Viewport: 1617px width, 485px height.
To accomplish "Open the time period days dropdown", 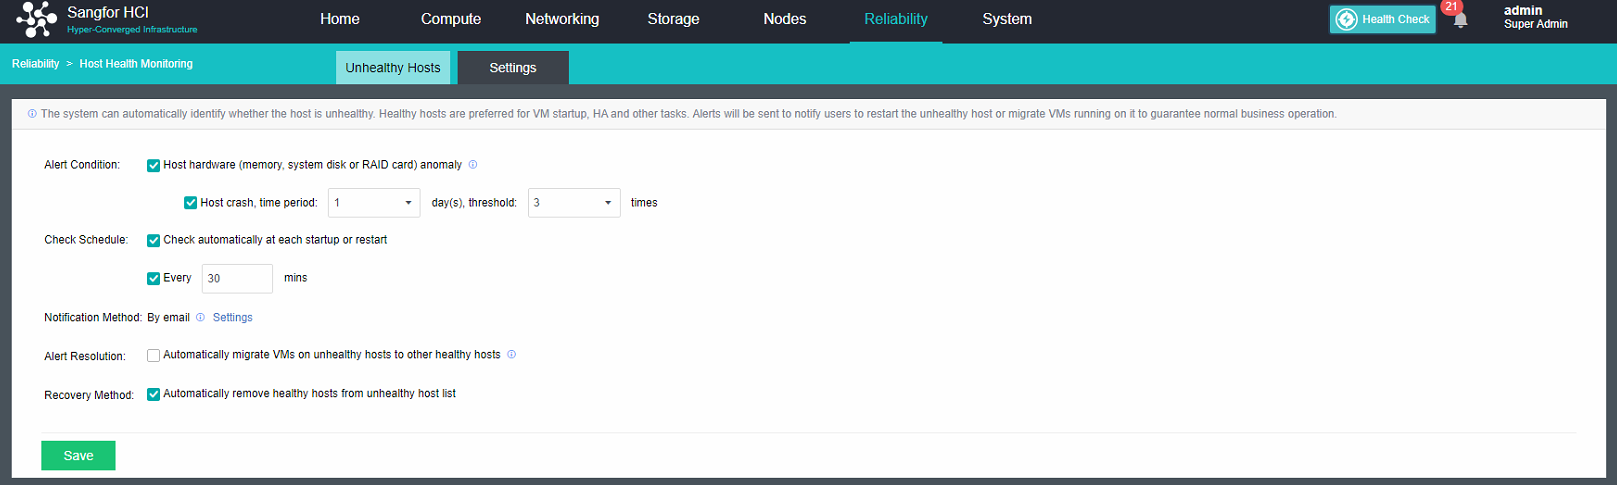I will (x=374, y=203).
